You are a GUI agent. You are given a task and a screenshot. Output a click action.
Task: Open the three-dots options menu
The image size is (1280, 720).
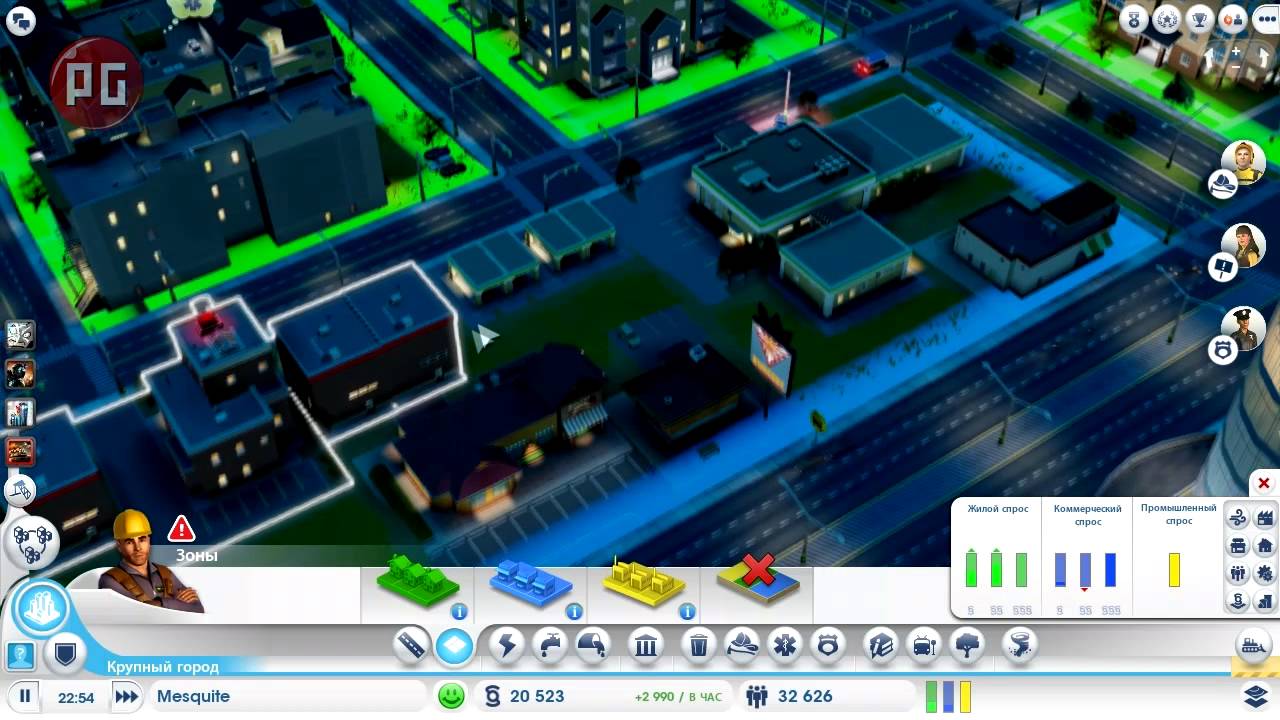(x=1266, y=19)
